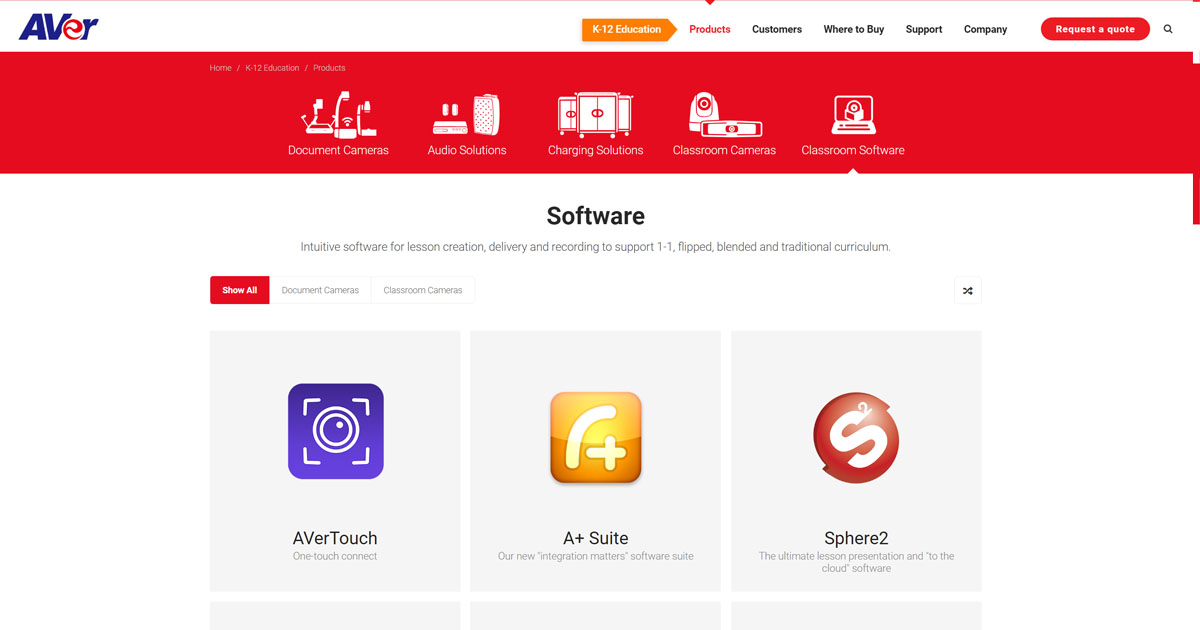Viewport: 1200px width, 630px height.
Task: Open the Audio Solutions category icon
Action: [466, 116]
